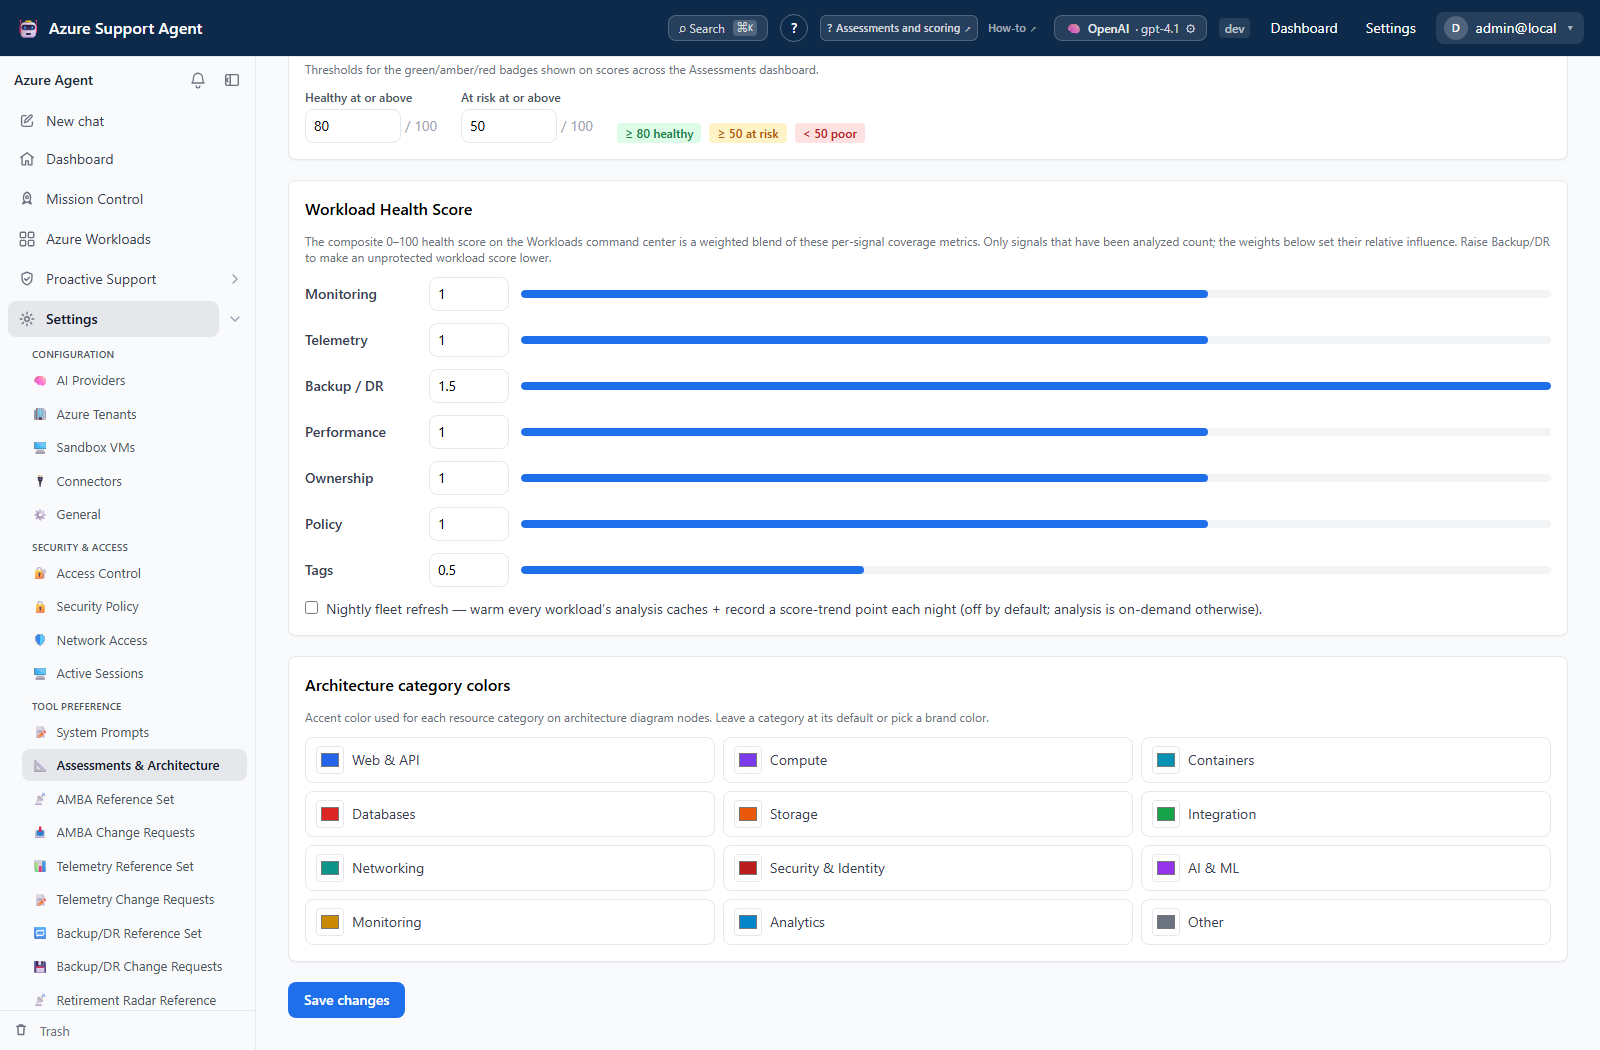Click the Azure Workloads grid icon
Screen dimensions: 1600x1050
(27, 239)
